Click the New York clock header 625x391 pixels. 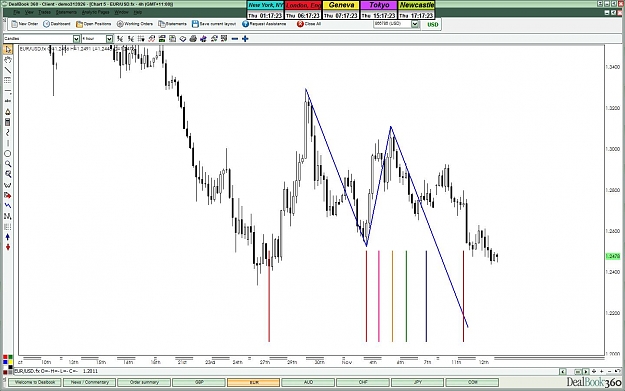point(265,5)
